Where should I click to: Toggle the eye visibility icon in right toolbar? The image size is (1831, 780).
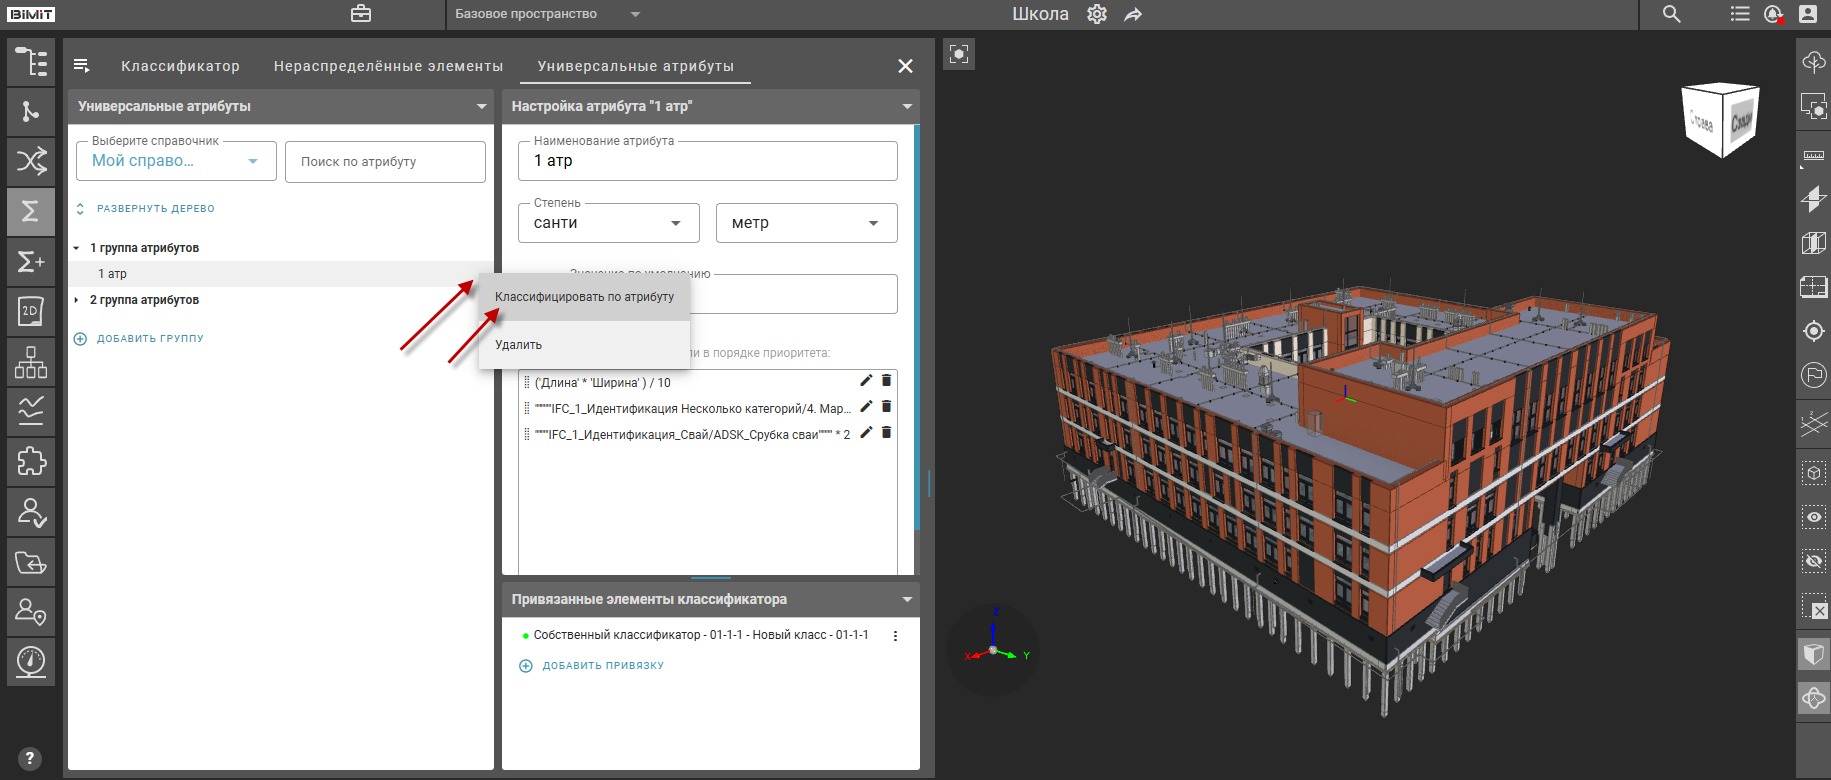point(1813,517)
